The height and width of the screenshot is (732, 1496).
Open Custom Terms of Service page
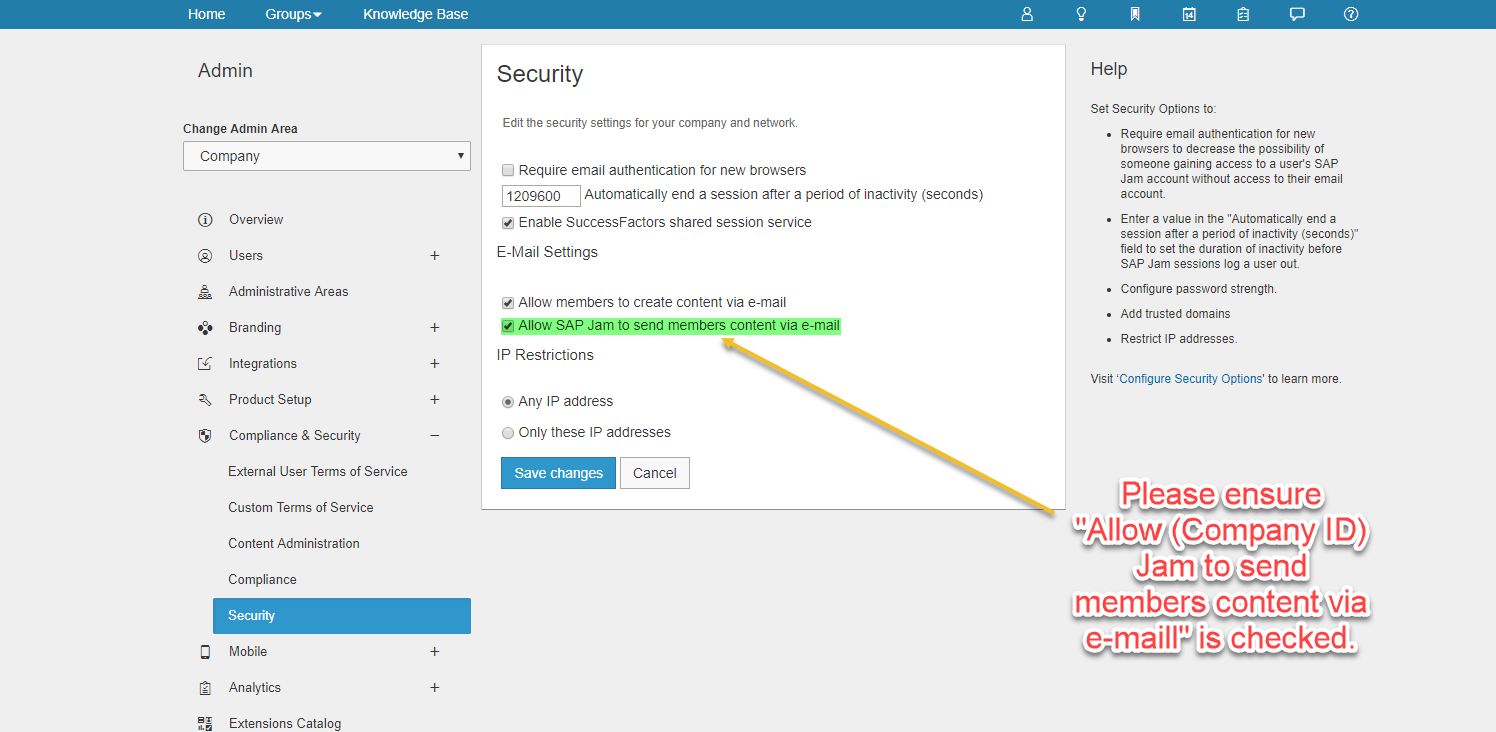pyautogui.click(x=301, y=508)
